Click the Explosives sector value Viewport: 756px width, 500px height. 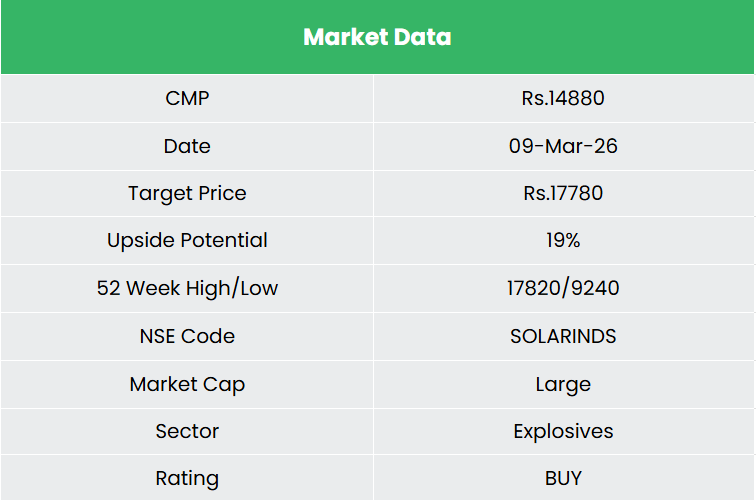pyautogui.click(x=563, y=431)
